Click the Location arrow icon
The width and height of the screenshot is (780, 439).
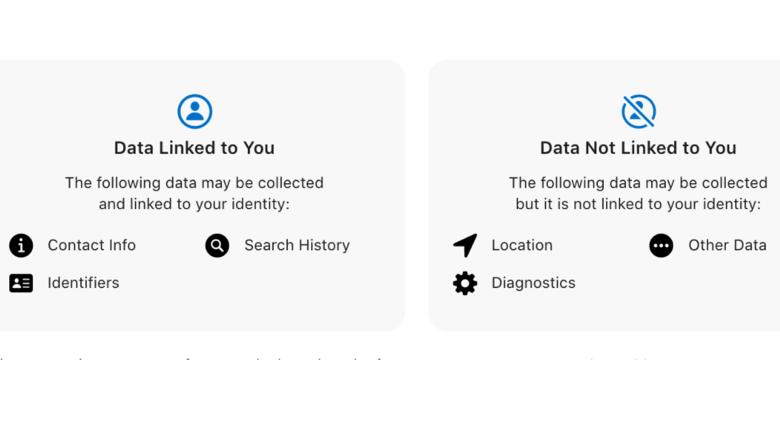pos(465,245)
